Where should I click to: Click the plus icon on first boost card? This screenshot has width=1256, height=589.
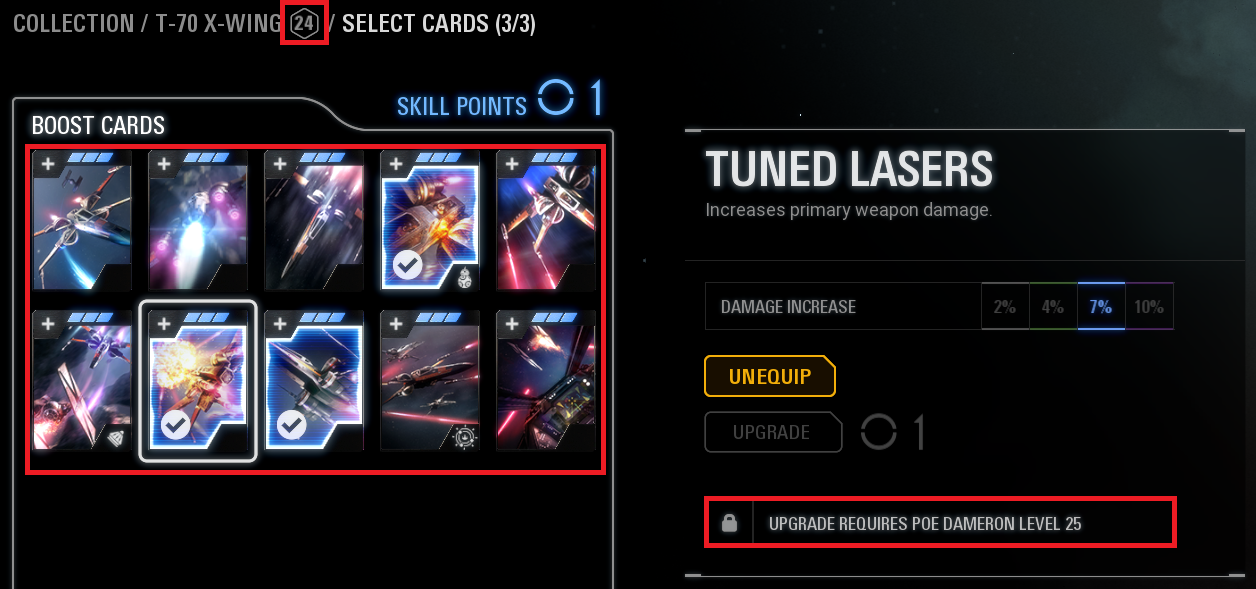pos(47,163)
